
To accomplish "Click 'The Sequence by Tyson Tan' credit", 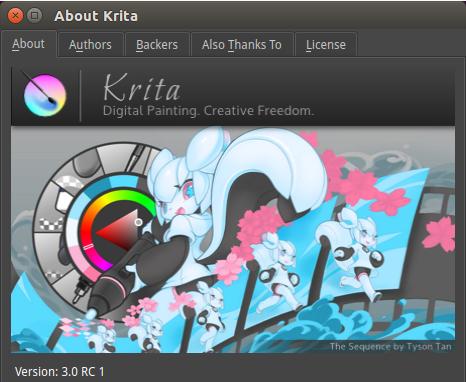I will coord(391,347).
